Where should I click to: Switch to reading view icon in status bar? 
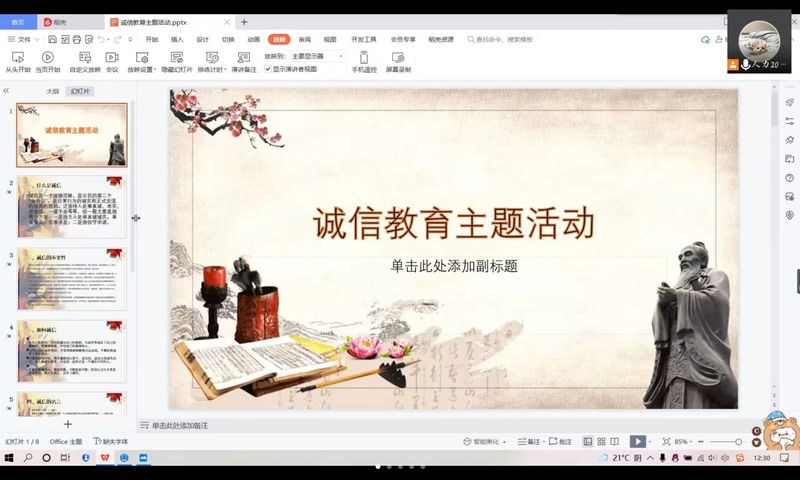(x=615, y=441)
